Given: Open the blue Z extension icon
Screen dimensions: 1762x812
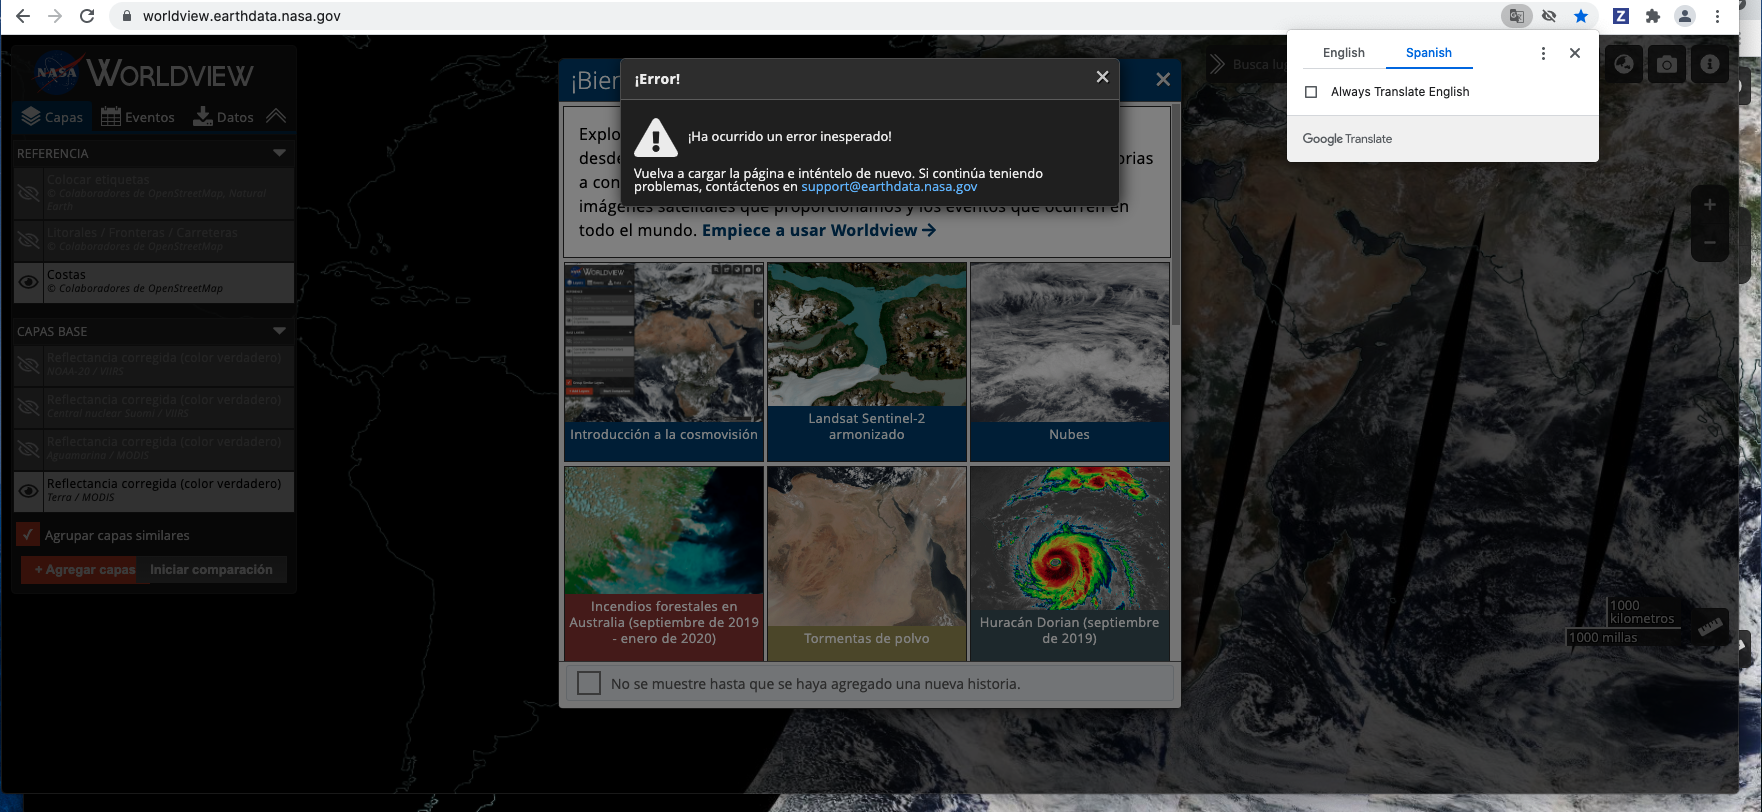Looking at the screenshot, I should [x=1621, y=16].
